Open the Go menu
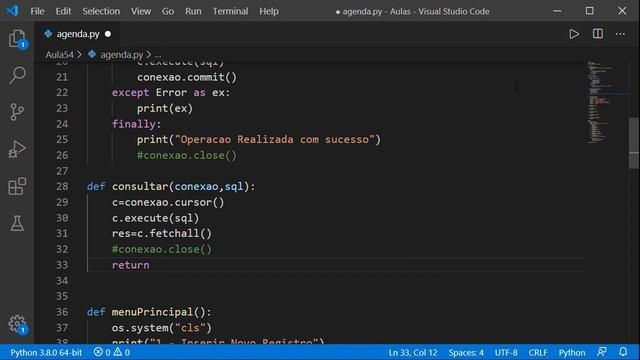This screenshot has height=360, width=640. 168,11
